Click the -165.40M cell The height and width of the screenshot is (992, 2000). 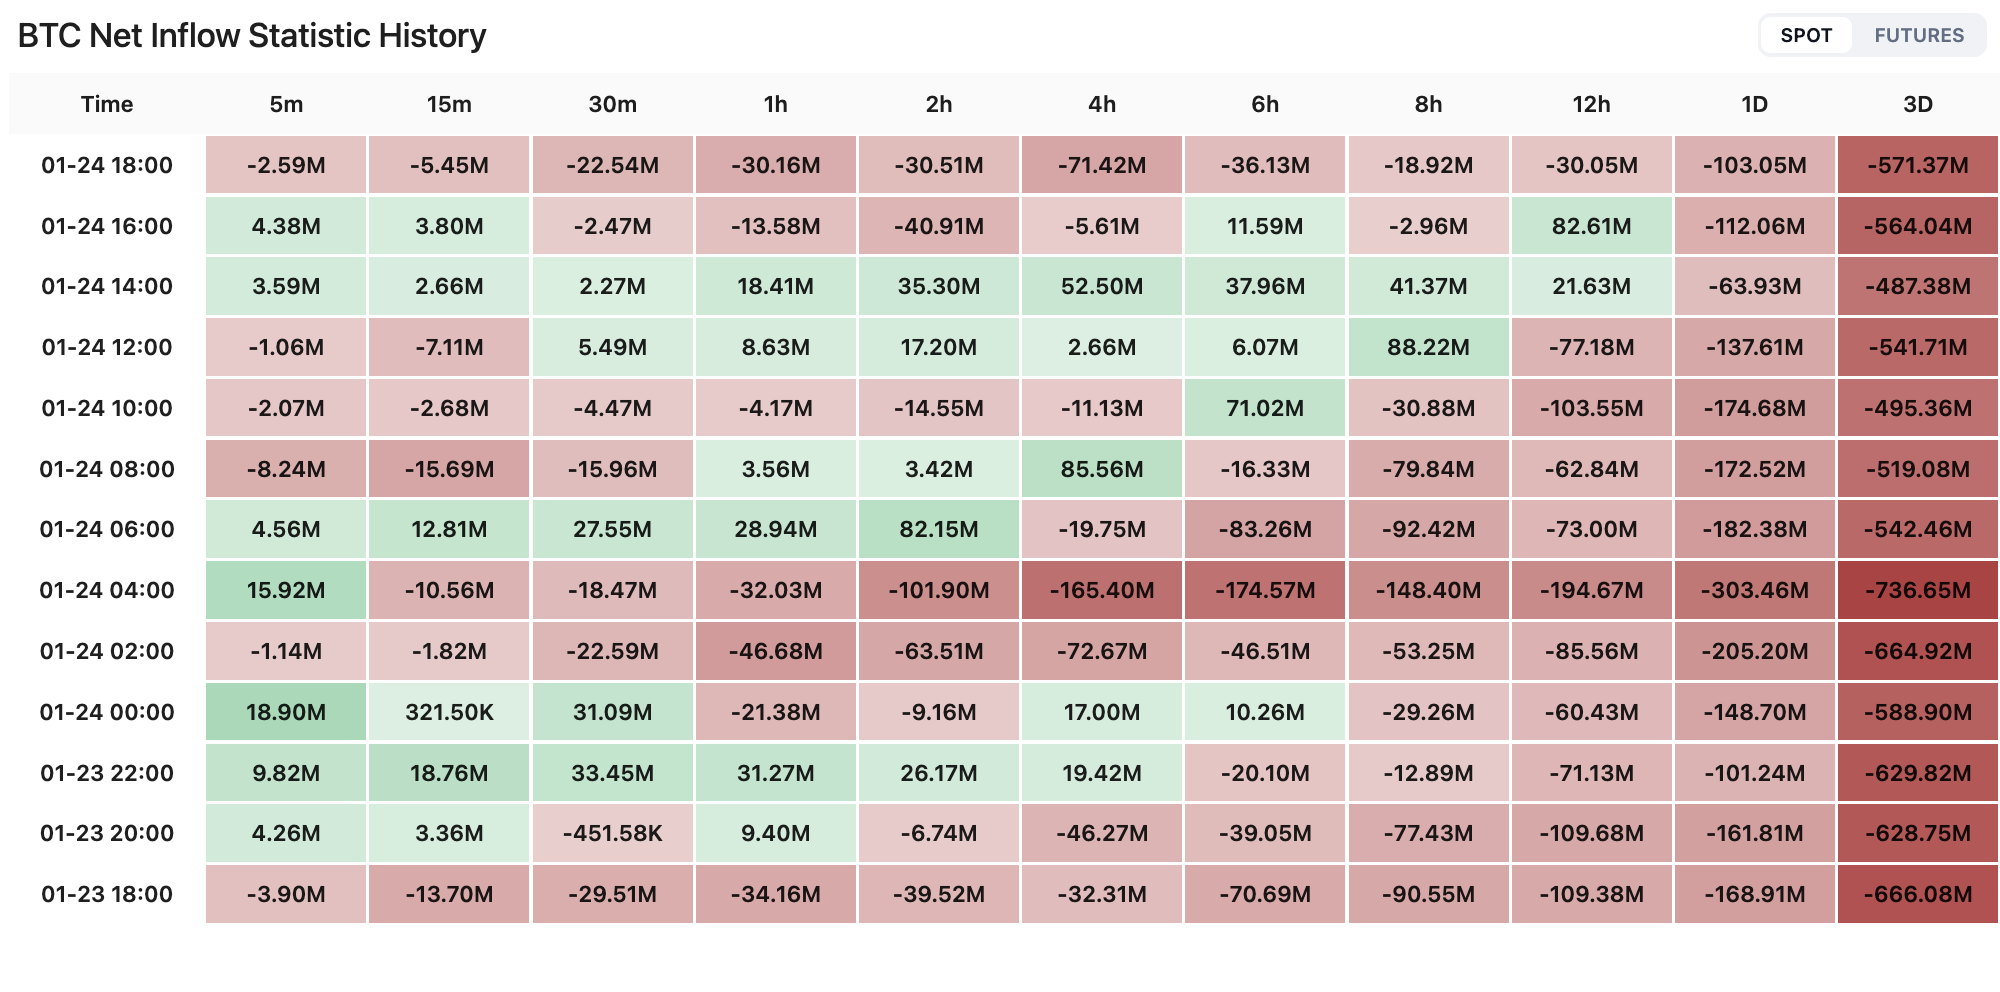click(1101, 590)
